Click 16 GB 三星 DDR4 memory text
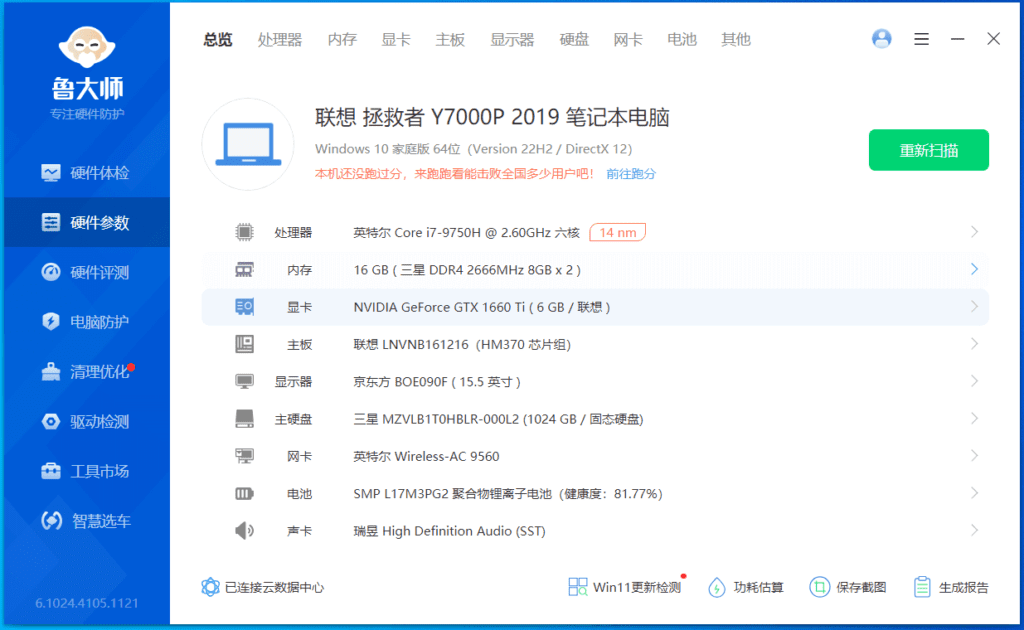 (x=467, y=270)
